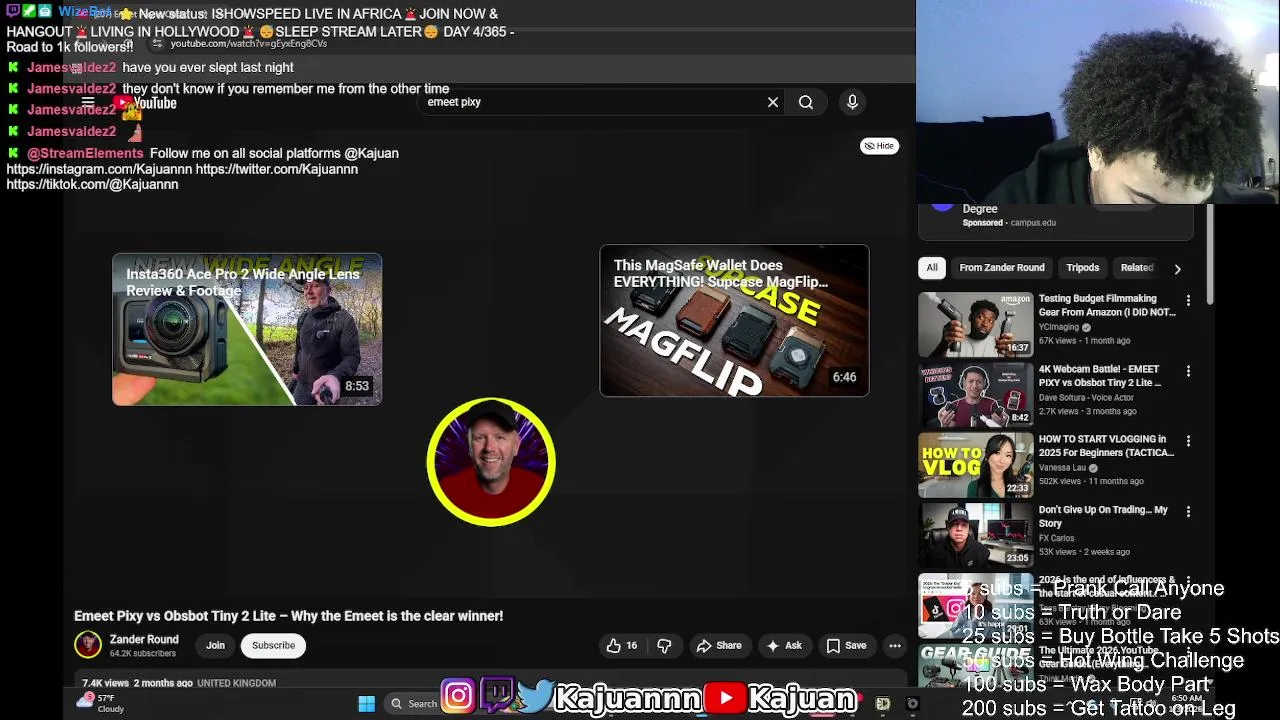Click the site info icon in address bar

point(158,44)
